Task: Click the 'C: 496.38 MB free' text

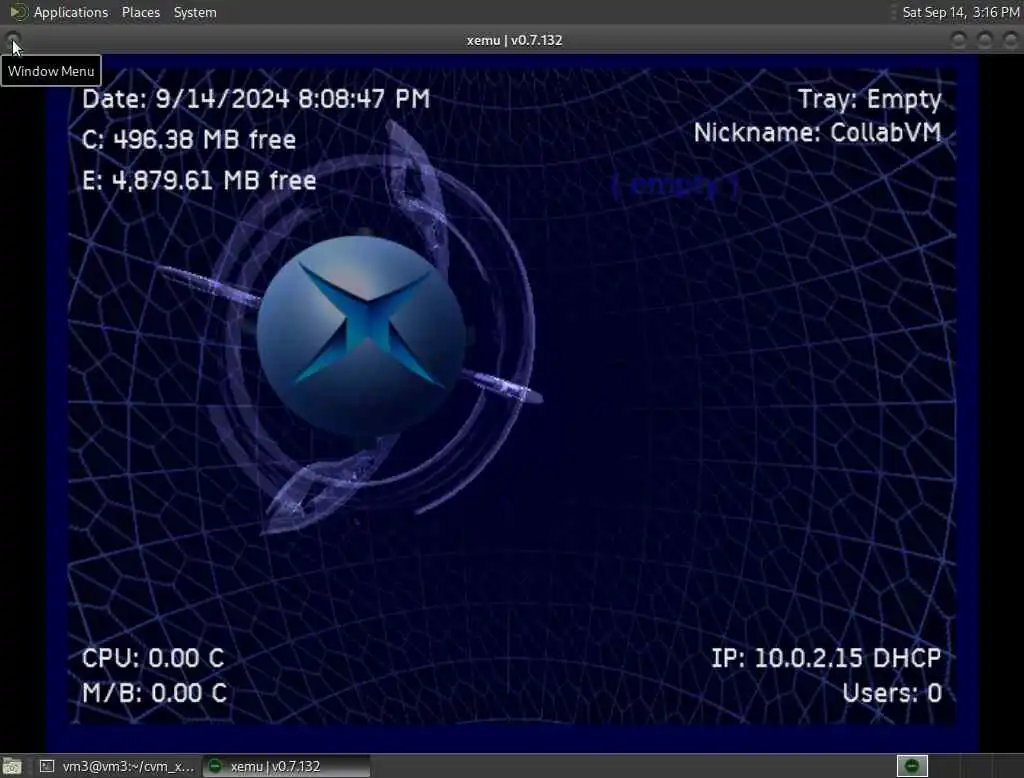Action: (x=189, y=140)
